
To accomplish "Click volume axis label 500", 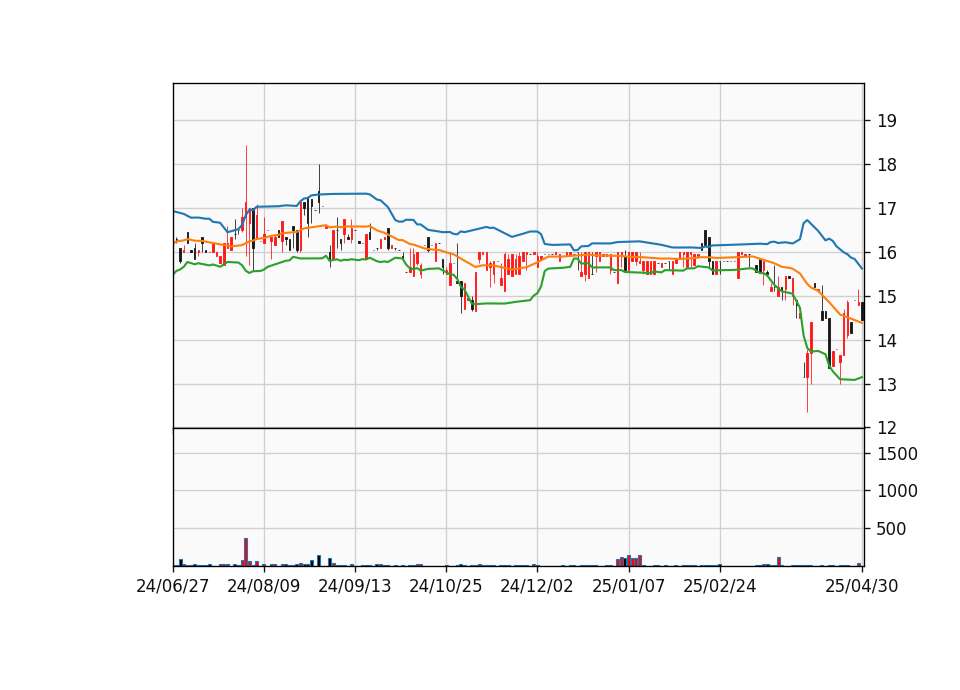I will 891,529.
